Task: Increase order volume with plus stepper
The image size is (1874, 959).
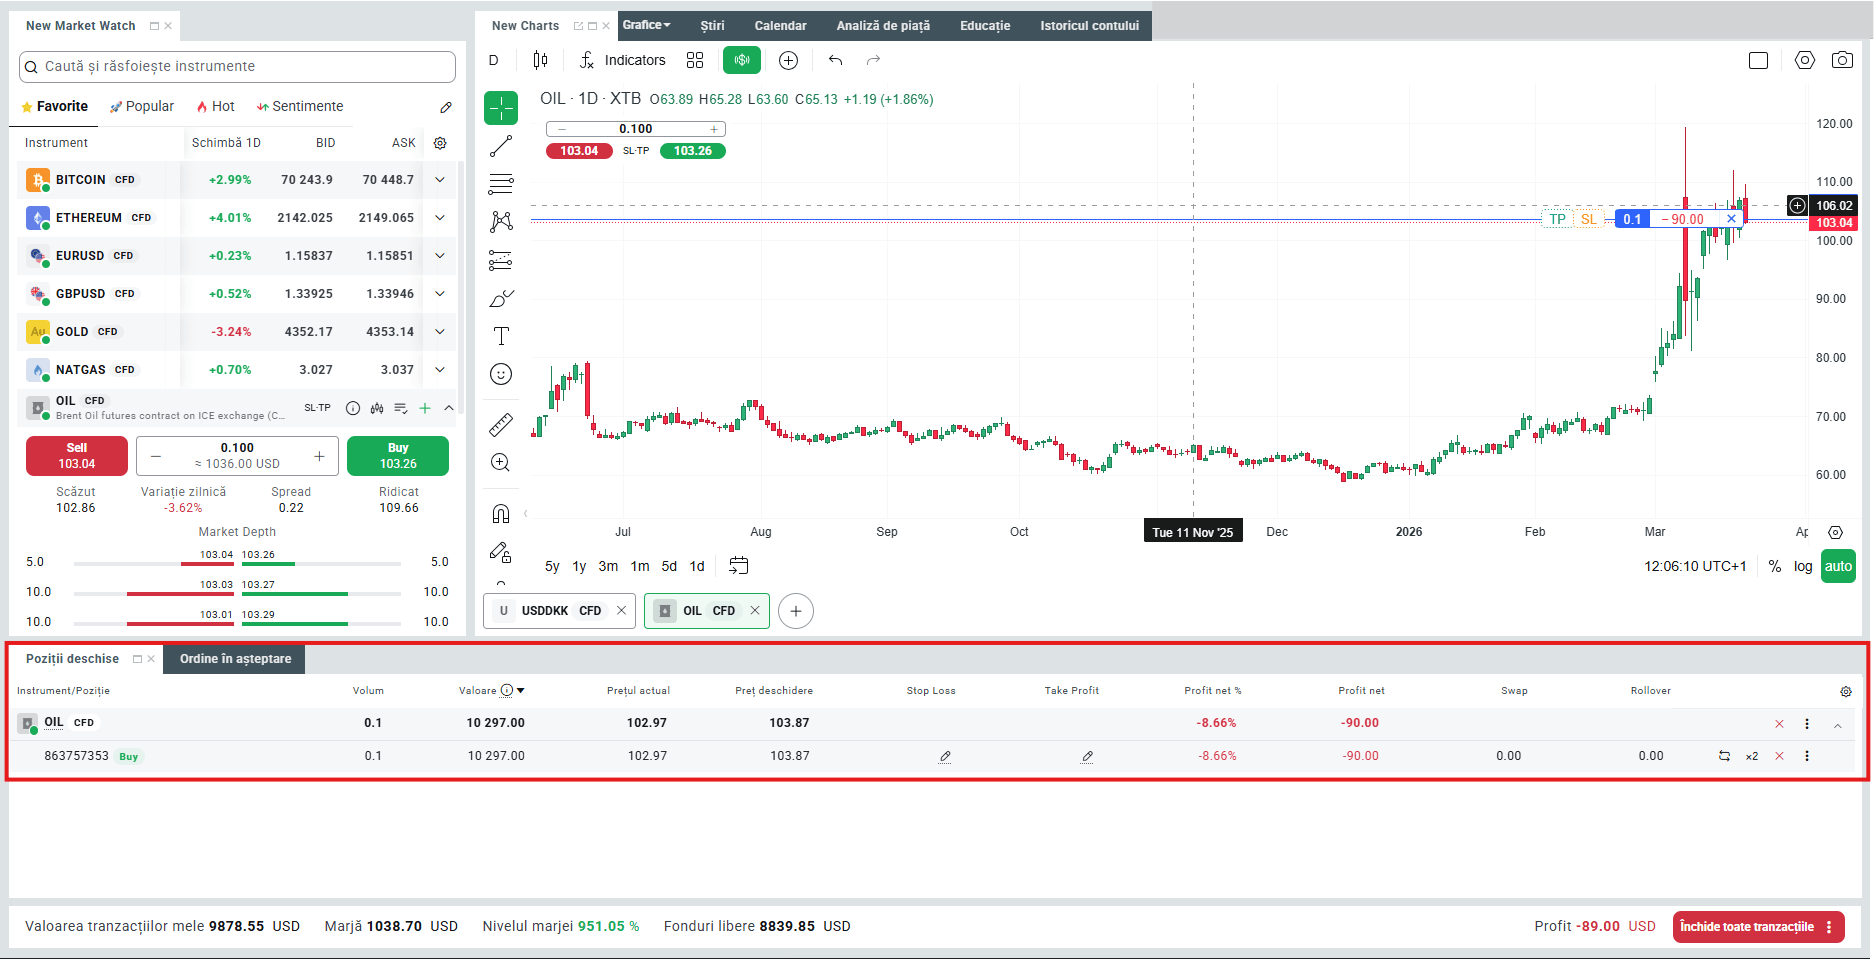Action: (x=319, y=456)
